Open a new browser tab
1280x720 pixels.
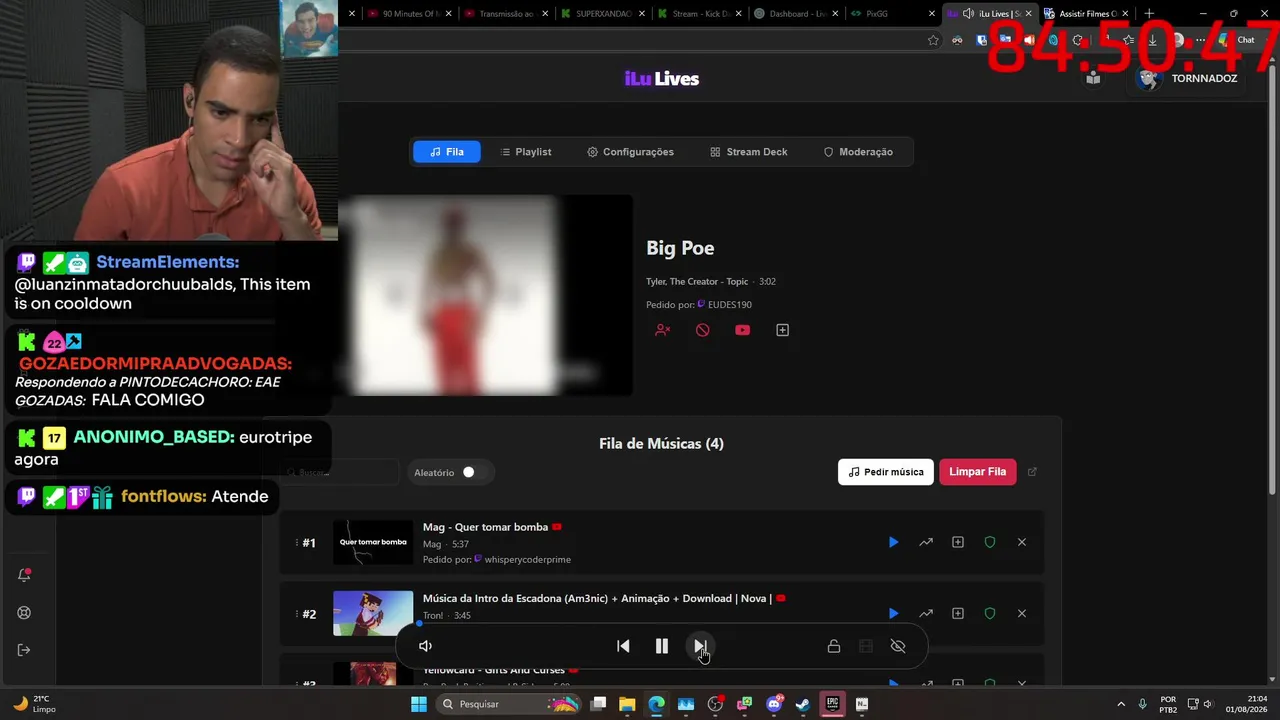point(1149,14)
